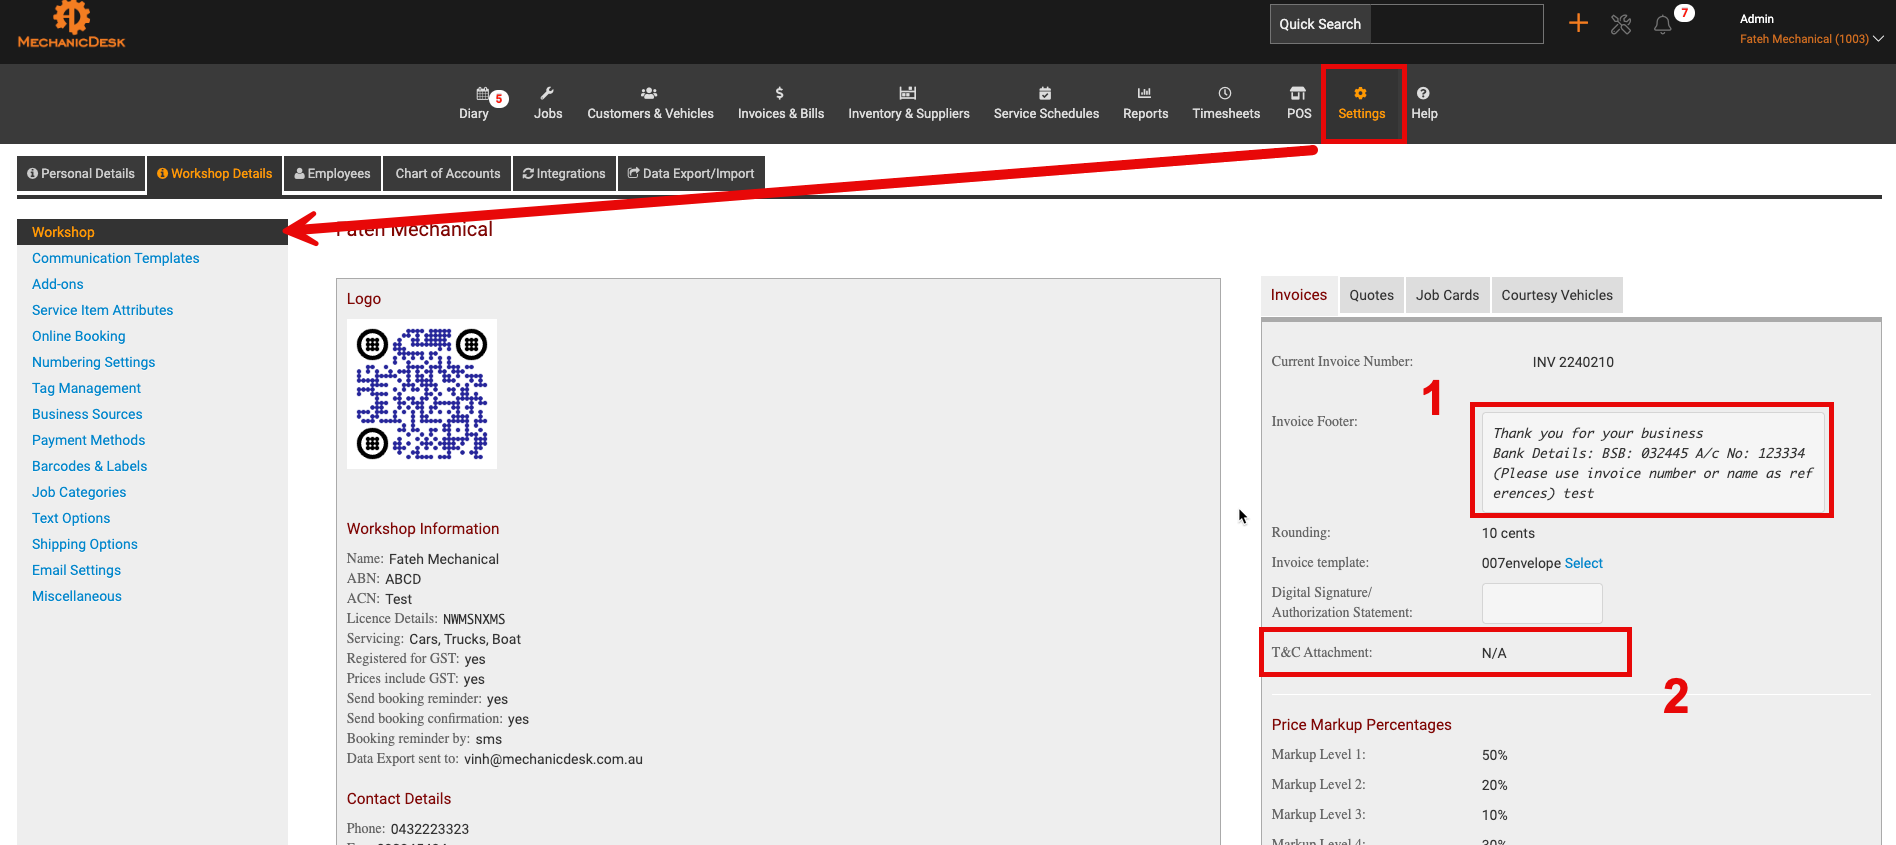
Task: Open Tag Management
Action: [x=87, y=388]
